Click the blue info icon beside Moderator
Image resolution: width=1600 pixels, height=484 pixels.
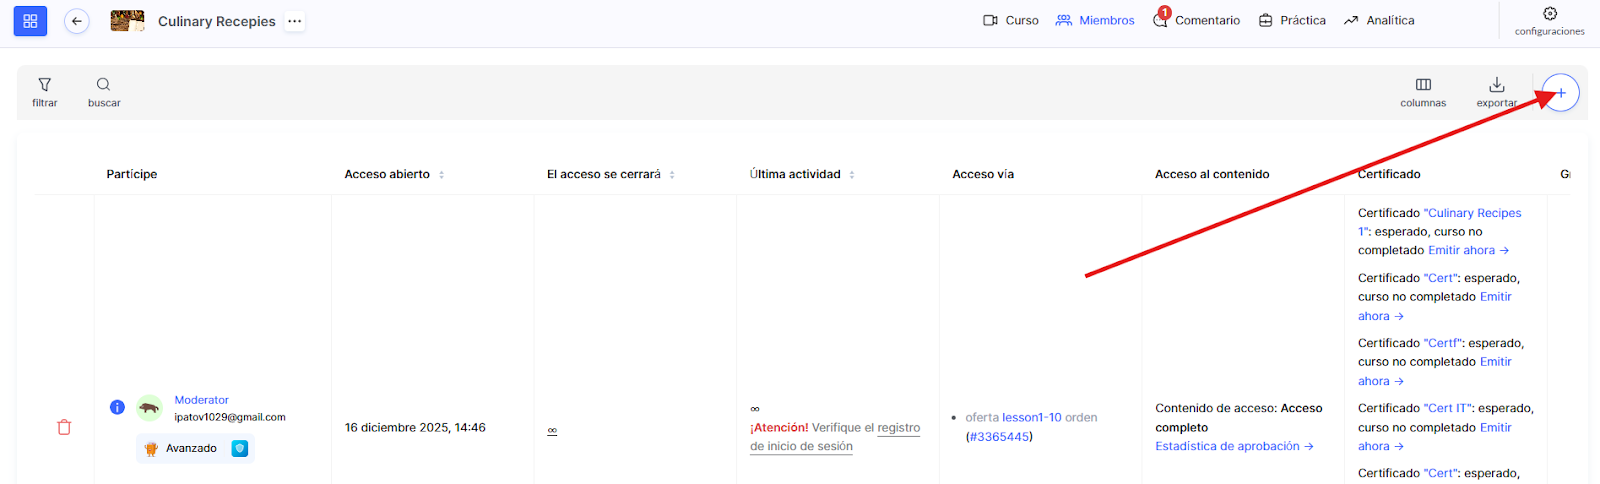coord(117,407)
